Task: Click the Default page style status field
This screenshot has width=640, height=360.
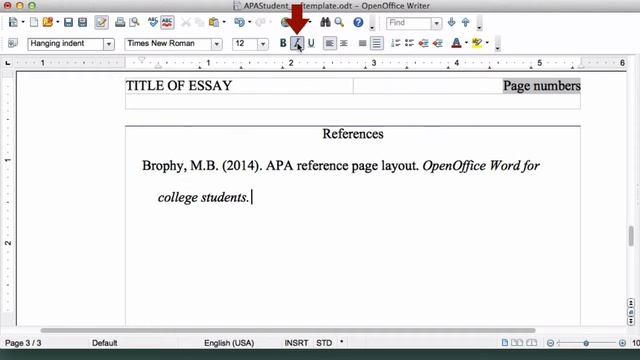Action: click(x=104, y=343)
